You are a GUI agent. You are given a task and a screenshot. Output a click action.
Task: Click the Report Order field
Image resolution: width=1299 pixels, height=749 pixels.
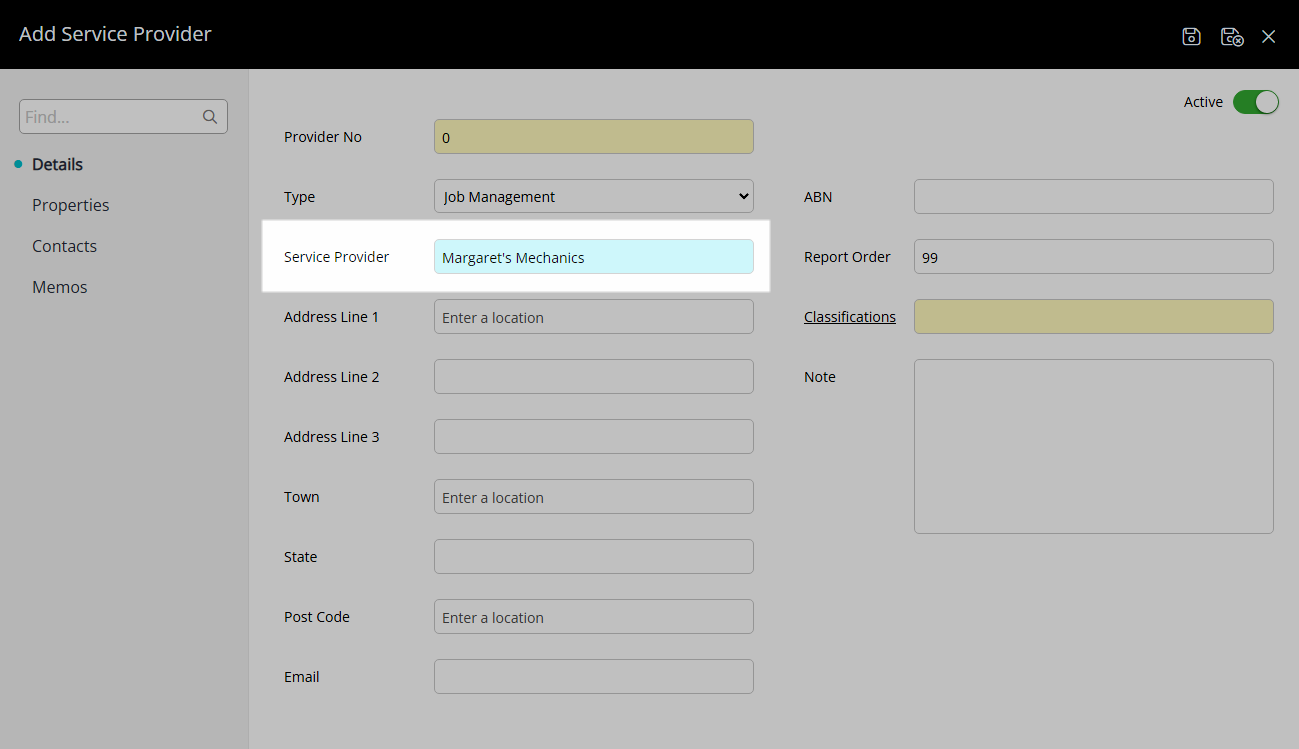pyautogui.click(x=1094, y=257)
